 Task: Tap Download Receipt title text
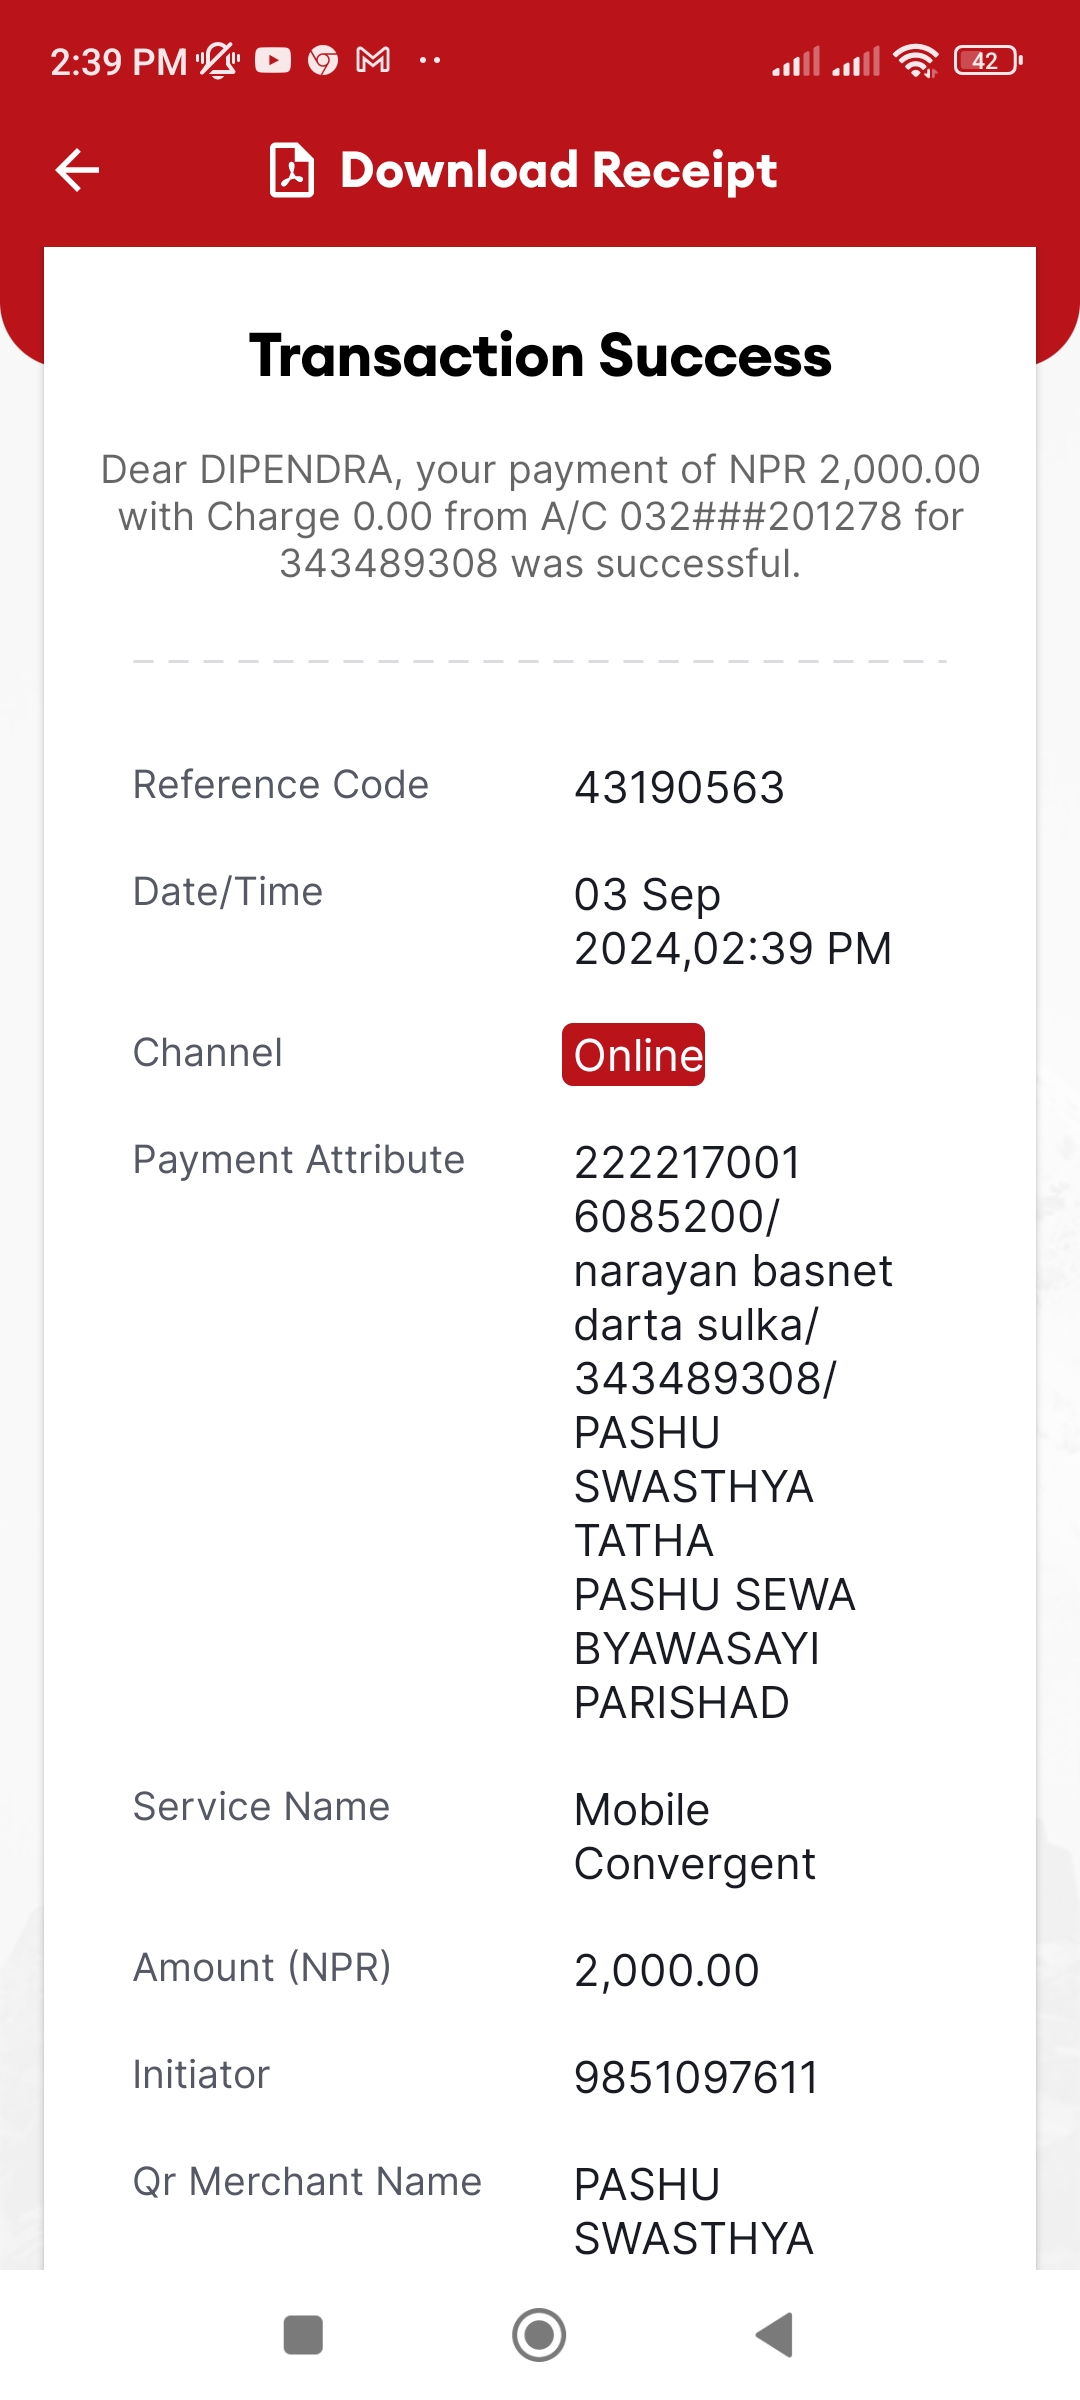[558, 170]
